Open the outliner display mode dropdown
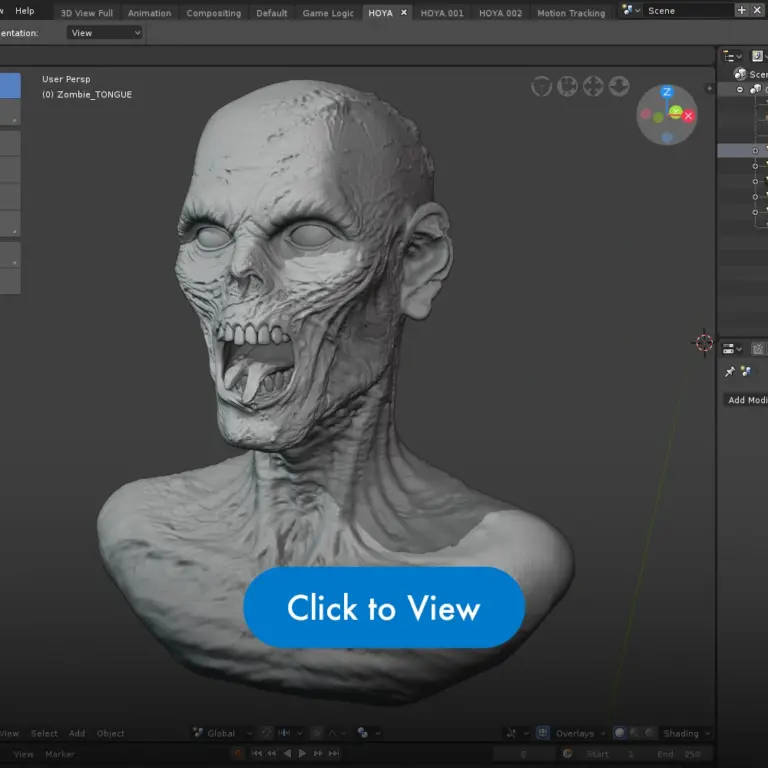 [x=760, y=56]
